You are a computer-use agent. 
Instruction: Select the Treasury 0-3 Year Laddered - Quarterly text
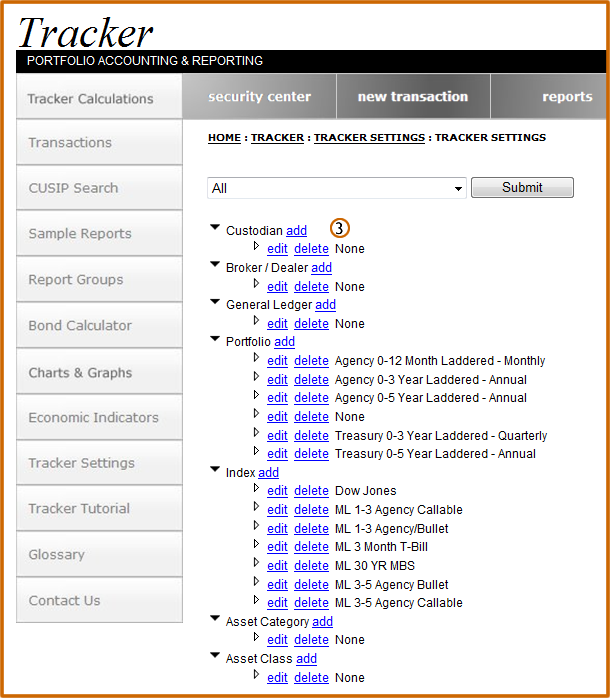click(441, 435)
